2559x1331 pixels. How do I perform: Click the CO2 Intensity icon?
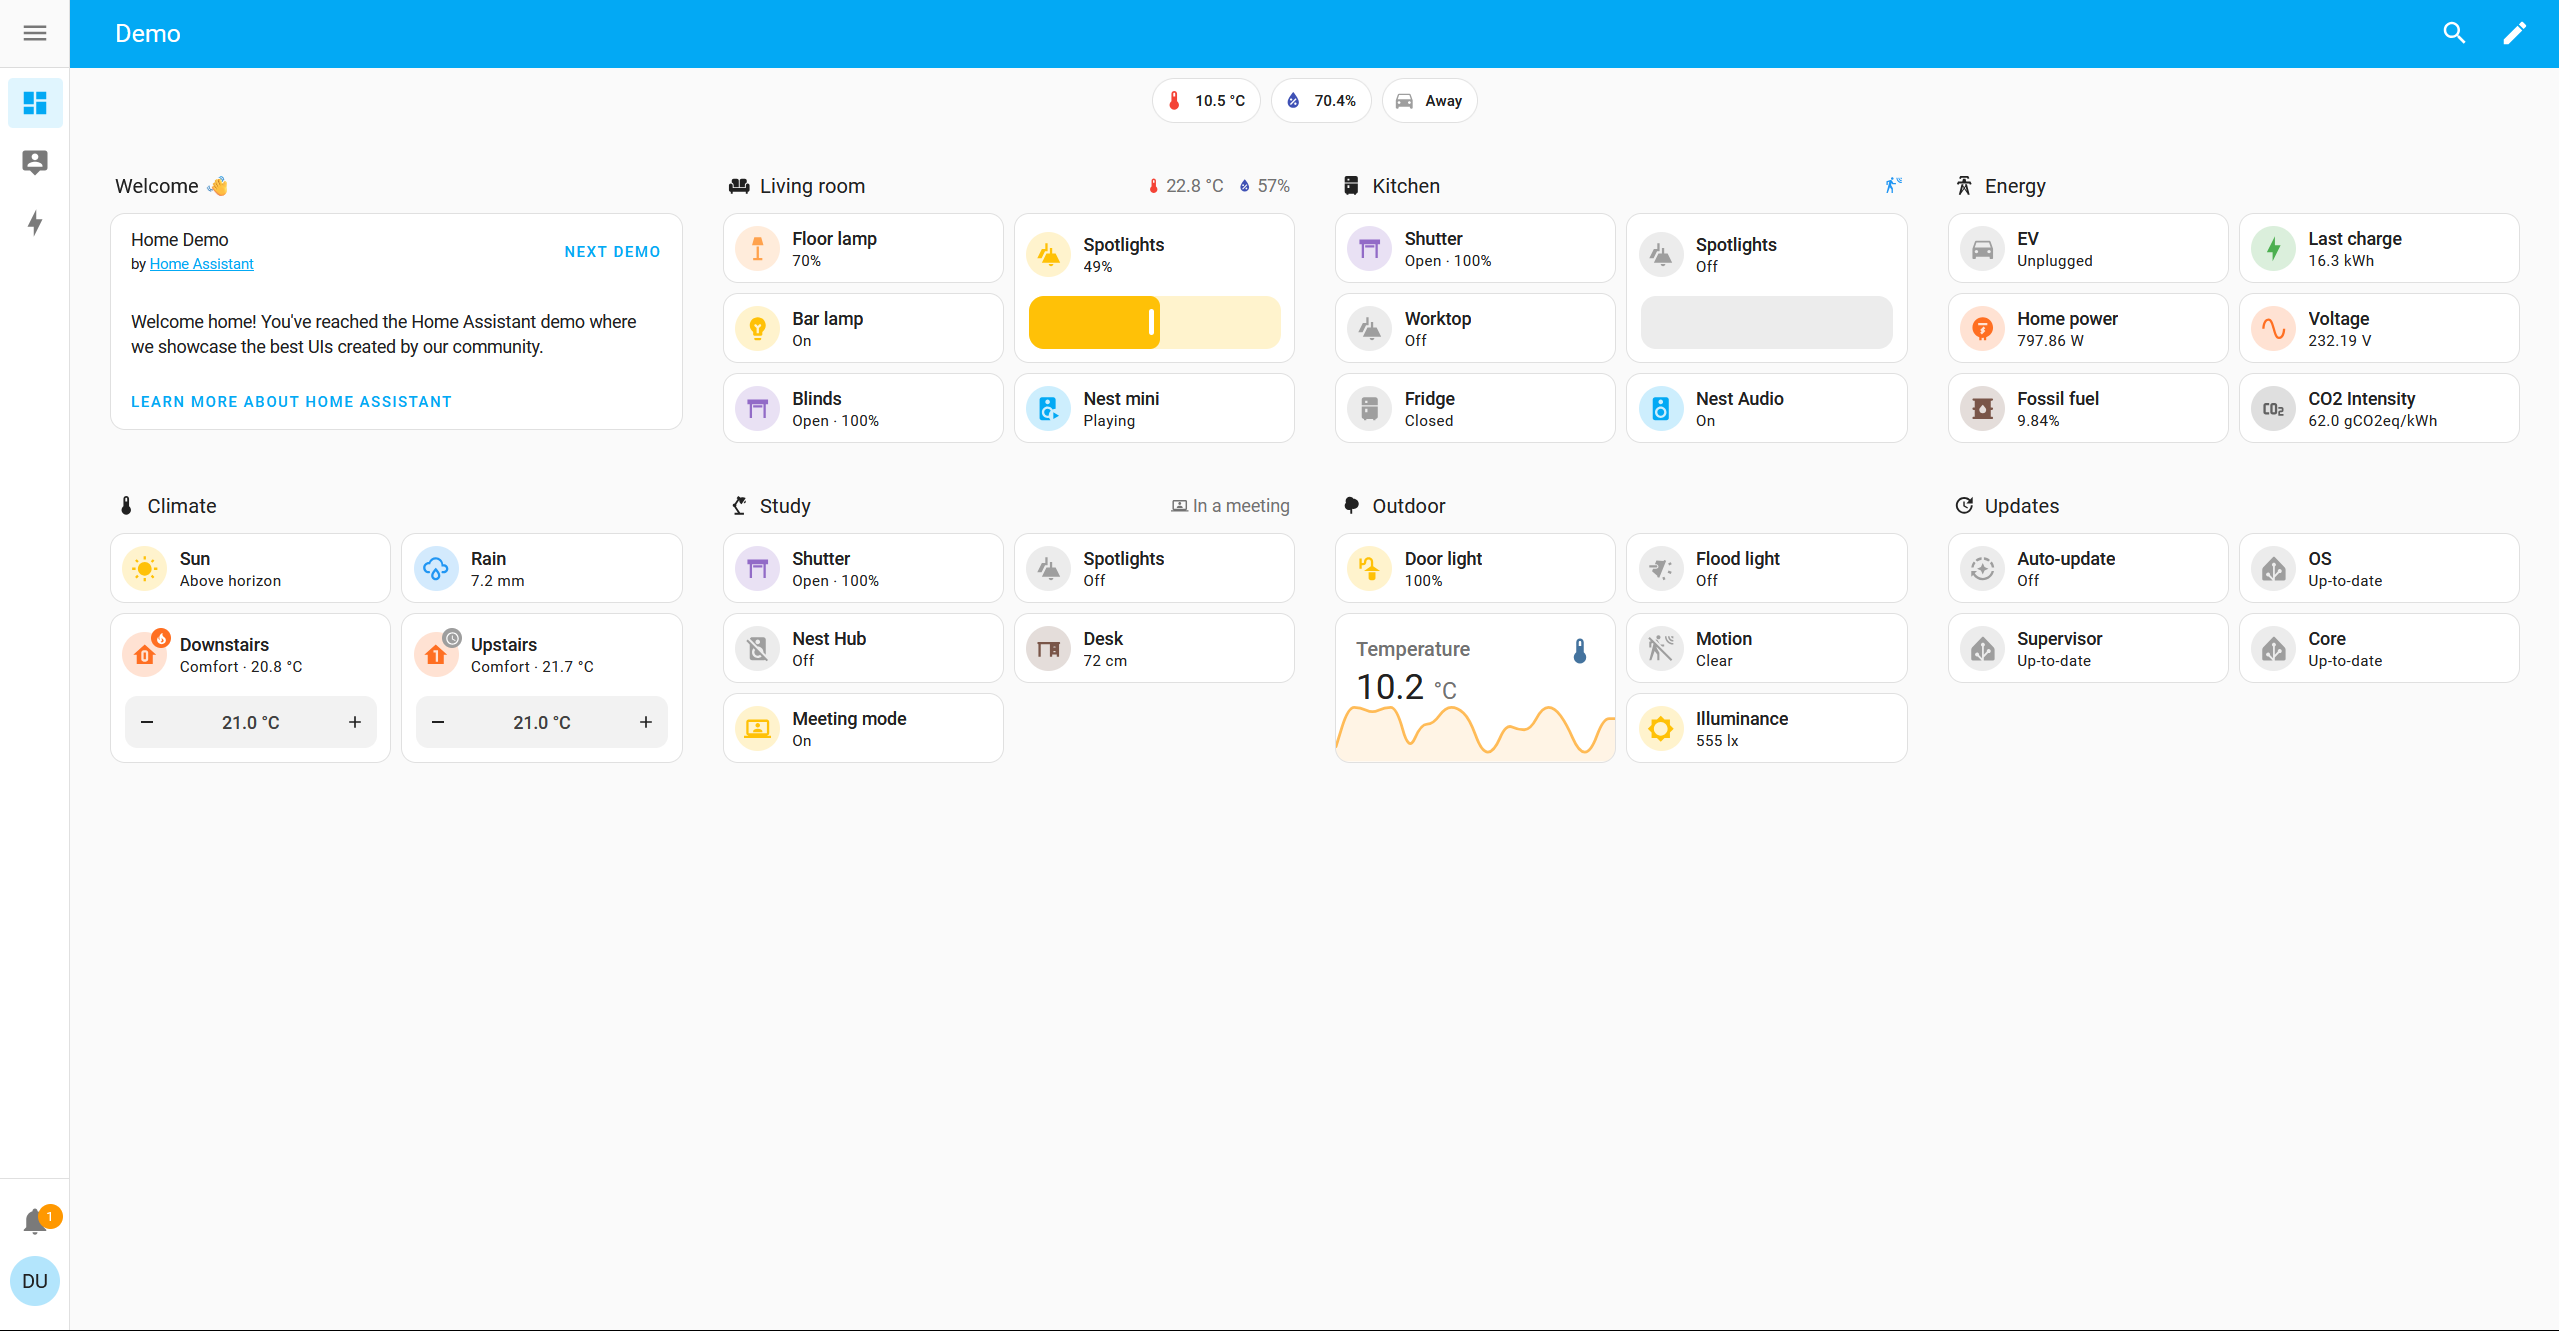tap(2273, 409)
